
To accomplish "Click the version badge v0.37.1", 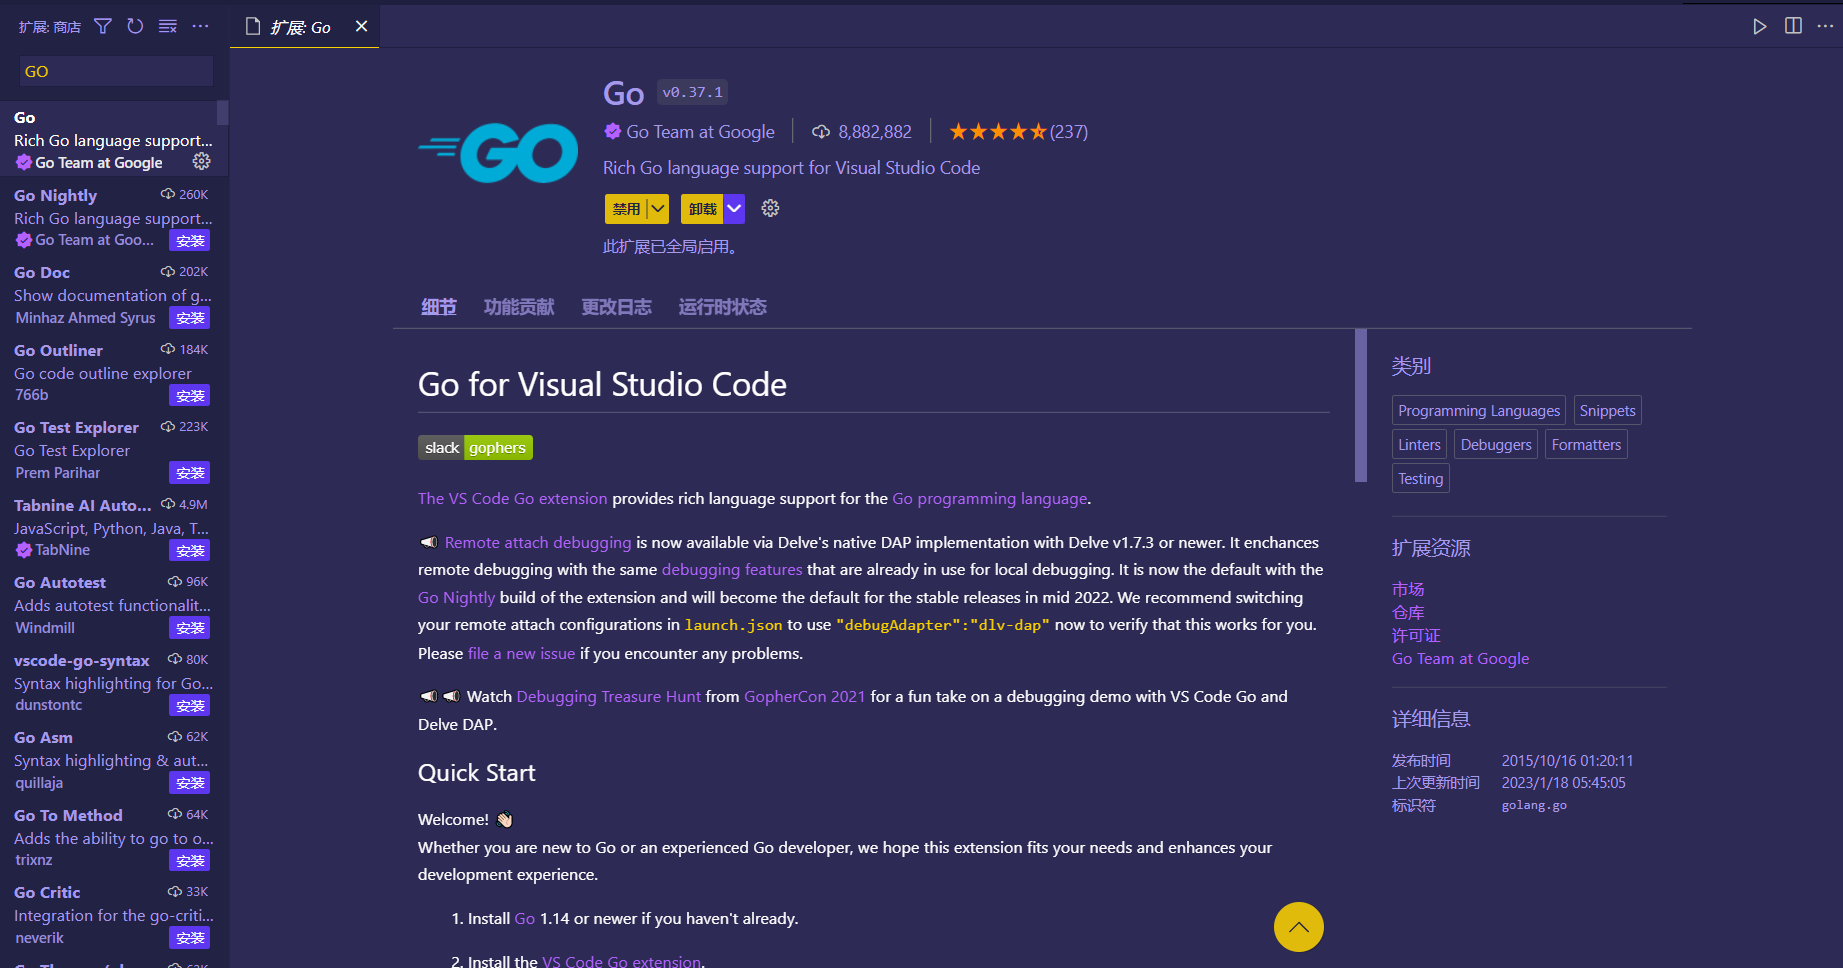I will click(x=692, y=92).
